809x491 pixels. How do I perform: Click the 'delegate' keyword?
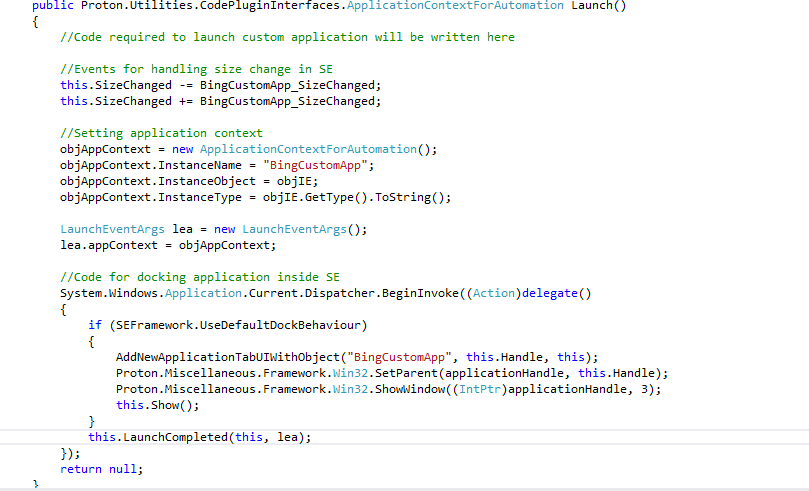[x=549, y=293]
